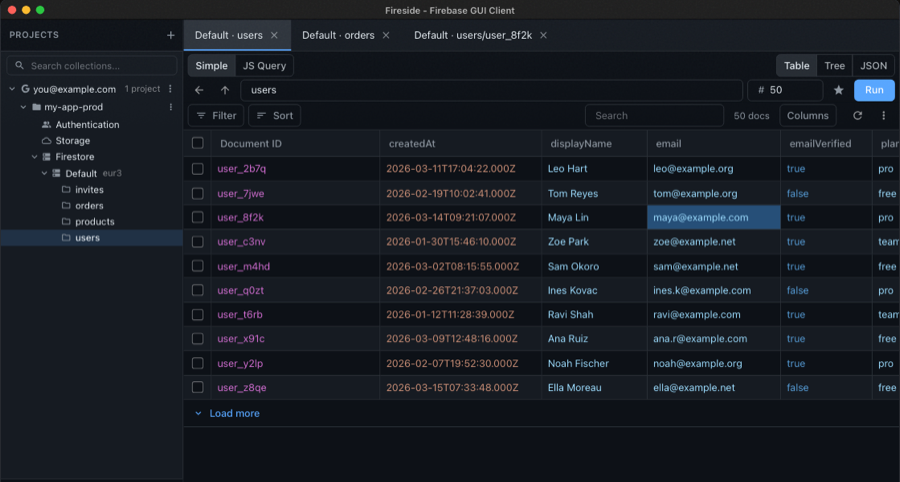The height and width of the screenshot is (482, 900).
Task: Check the user_m4hd row checkbox
Action: (197, 266)
